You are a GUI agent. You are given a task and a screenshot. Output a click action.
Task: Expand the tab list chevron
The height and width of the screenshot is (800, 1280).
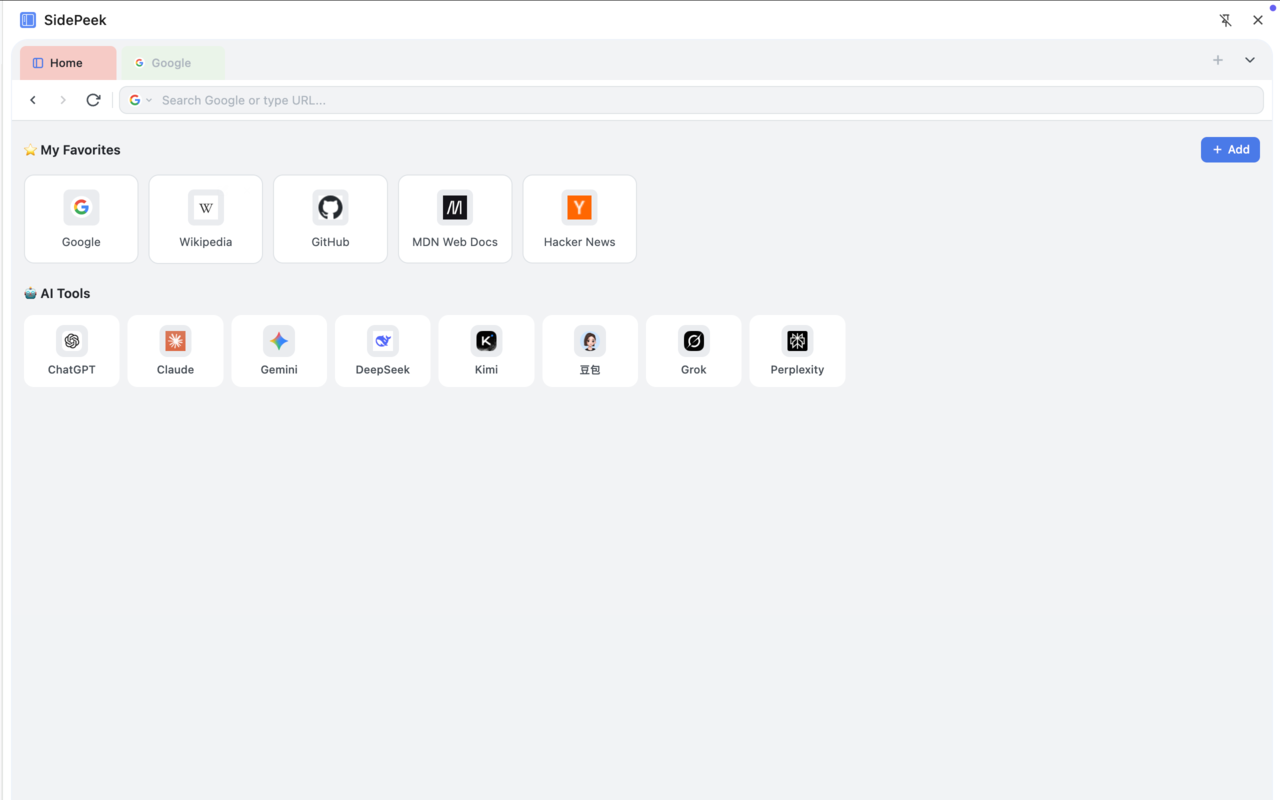[1250, 60]
